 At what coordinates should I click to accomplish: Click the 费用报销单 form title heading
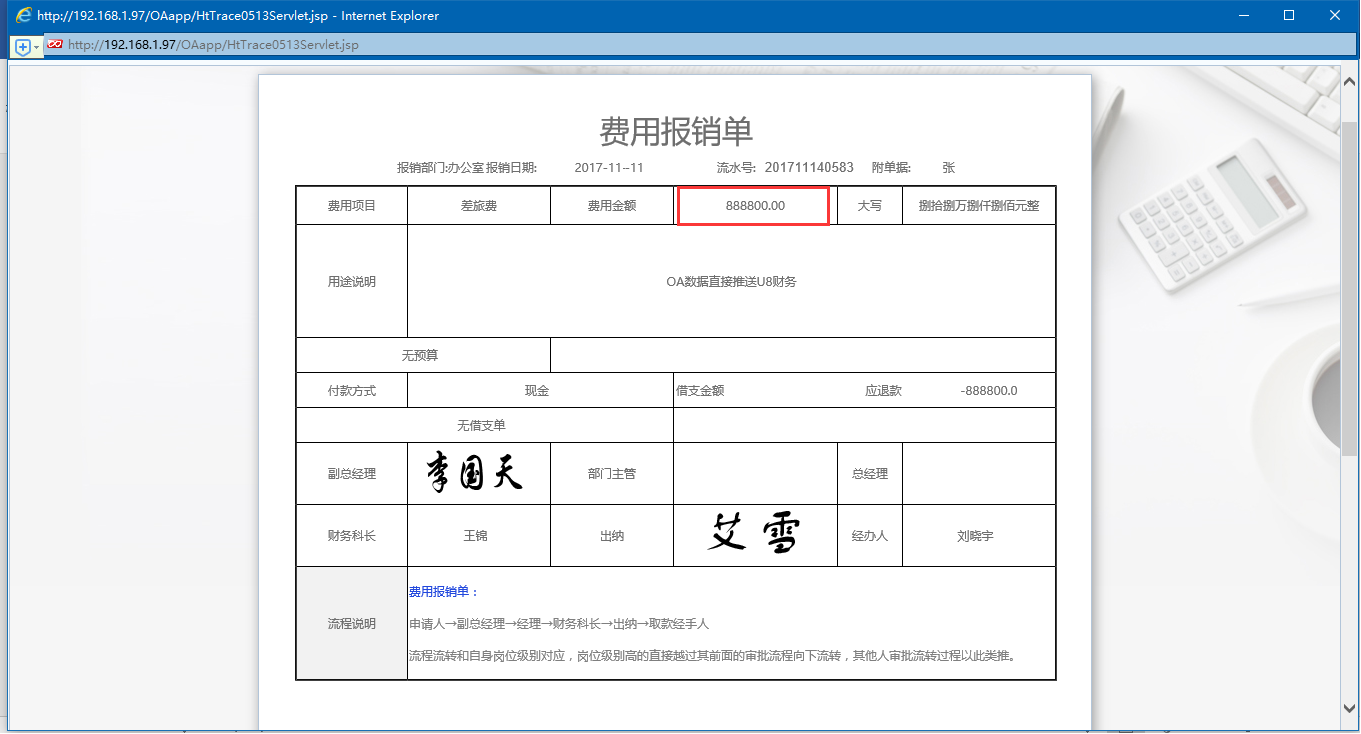[x=675, y=131]
